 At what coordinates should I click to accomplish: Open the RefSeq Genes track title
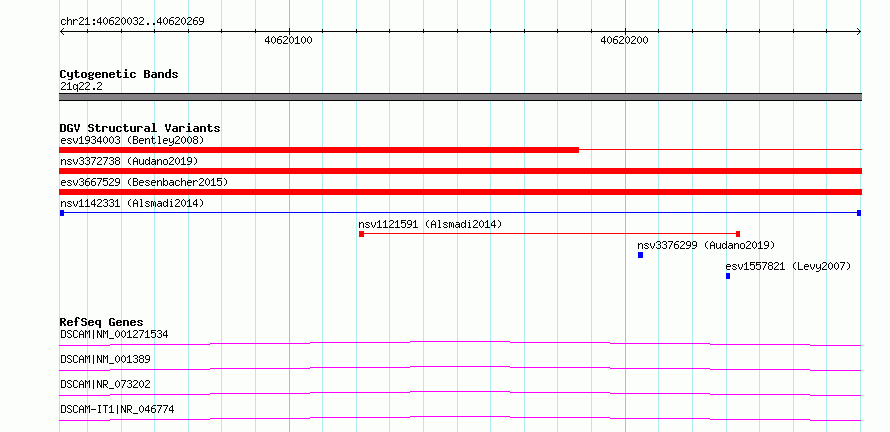point(102,322)
